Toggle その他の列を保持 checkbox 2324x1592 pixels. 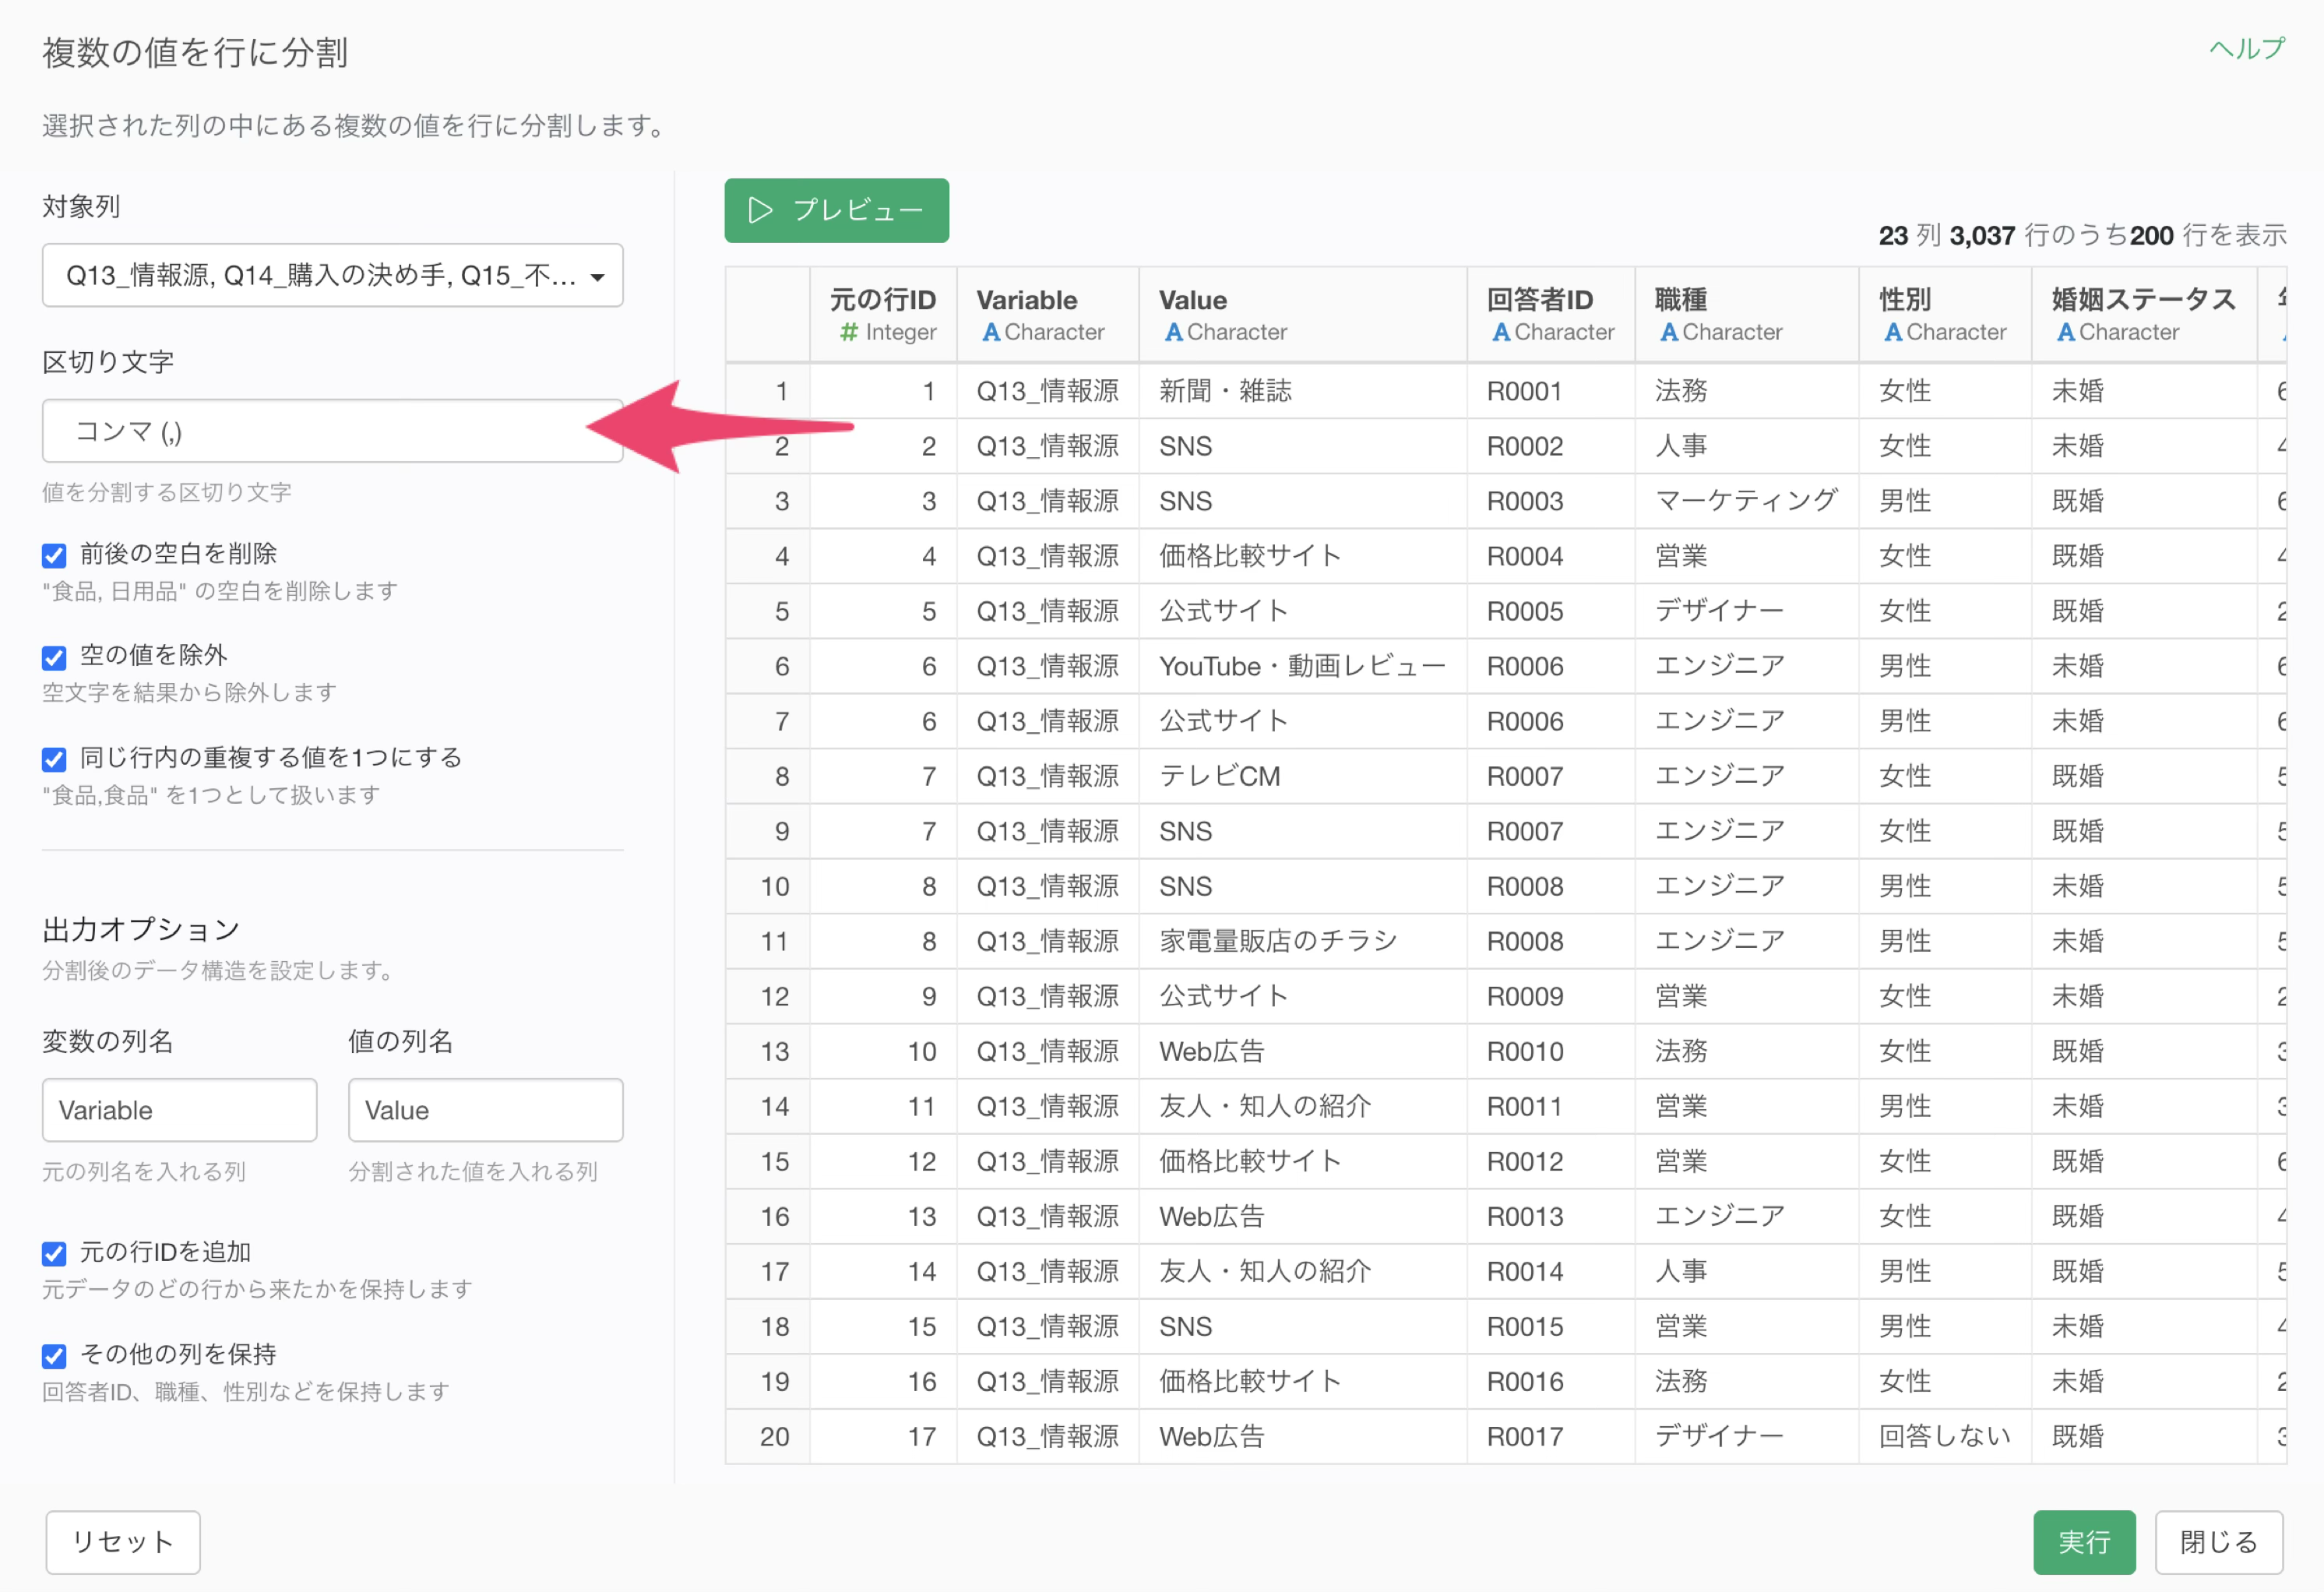[54, 1355]
